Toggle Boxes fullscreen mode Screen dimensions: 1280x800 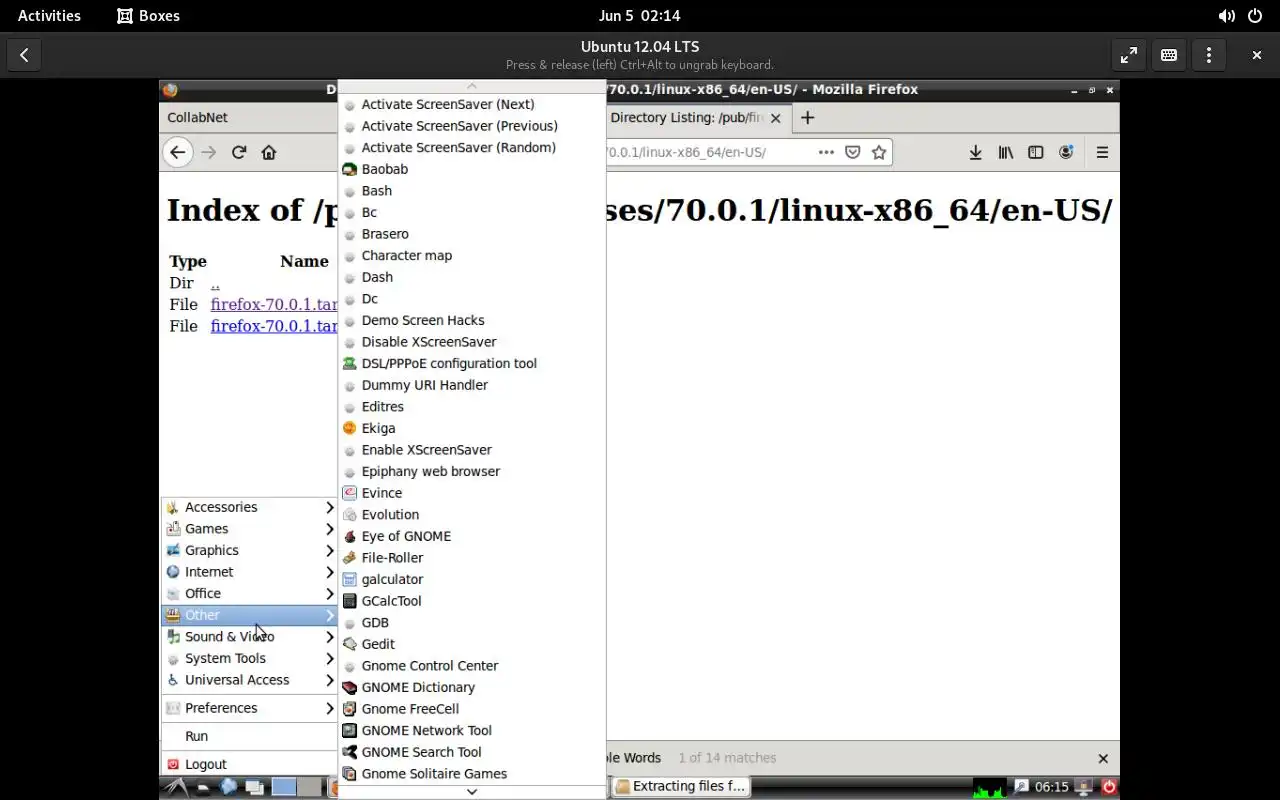[1128, 55]
